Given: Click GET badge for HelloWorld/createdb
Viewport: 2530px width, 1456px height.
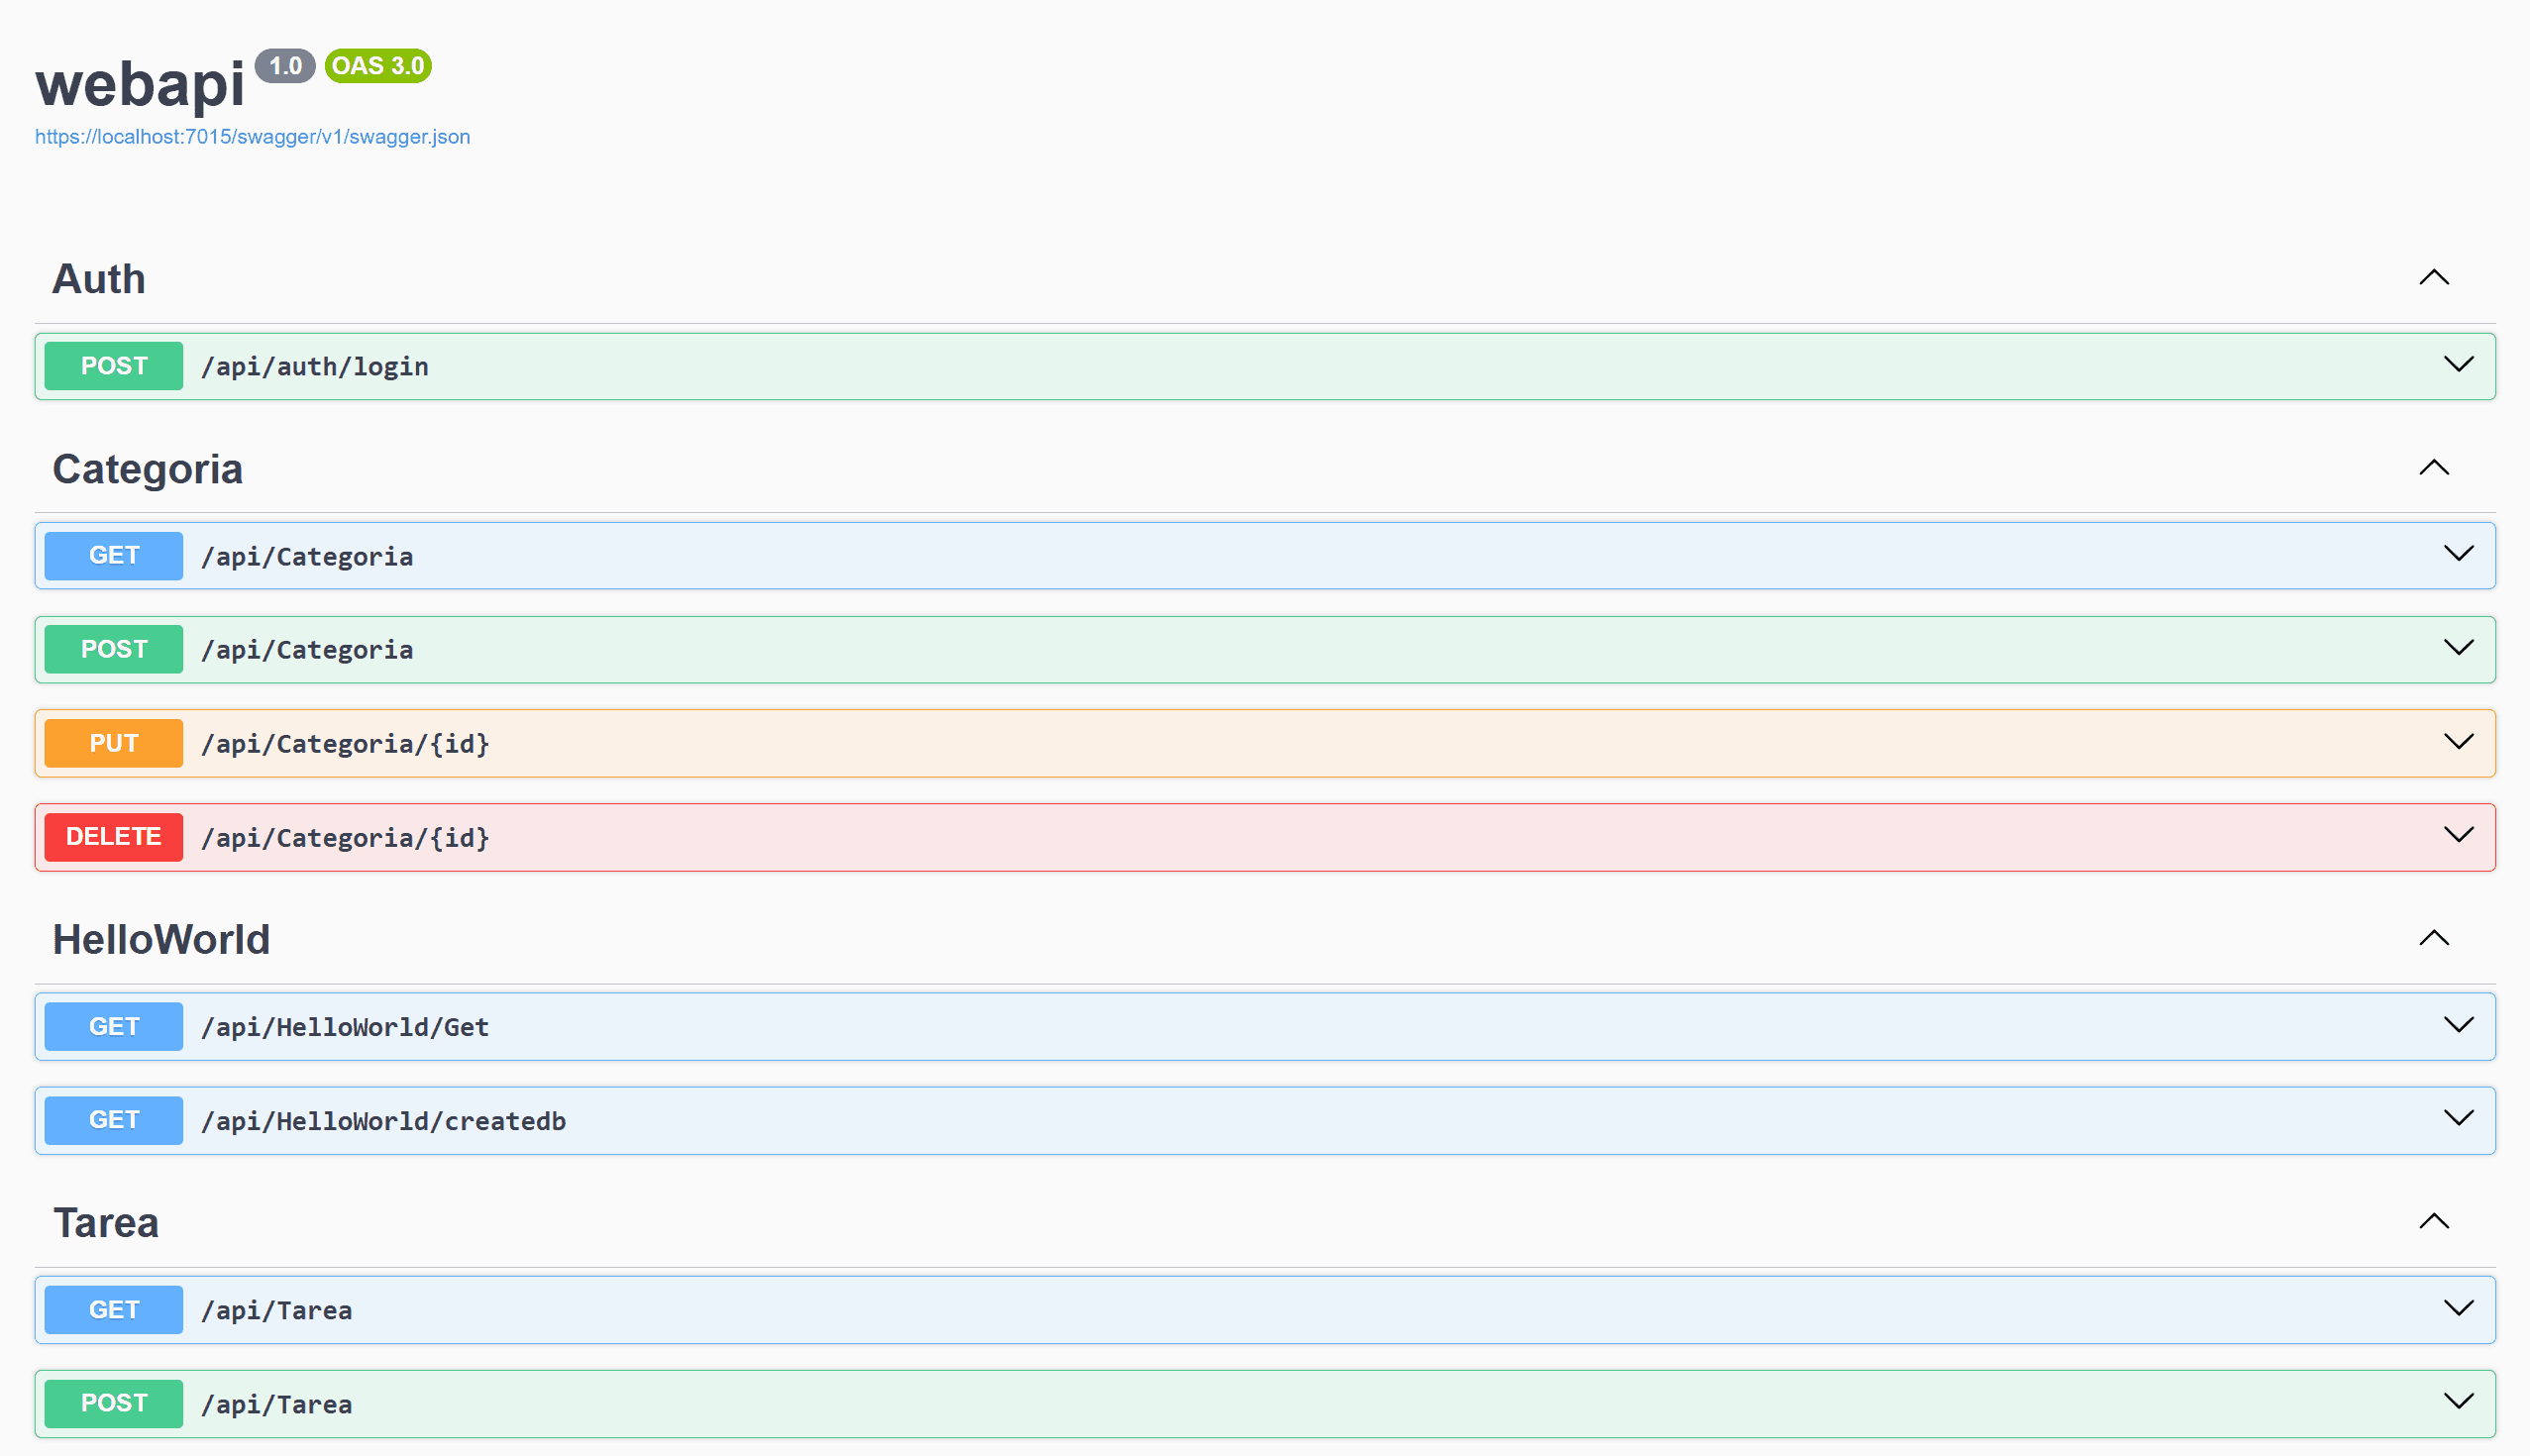Looking at the screenshot, I should [114, 1120].
